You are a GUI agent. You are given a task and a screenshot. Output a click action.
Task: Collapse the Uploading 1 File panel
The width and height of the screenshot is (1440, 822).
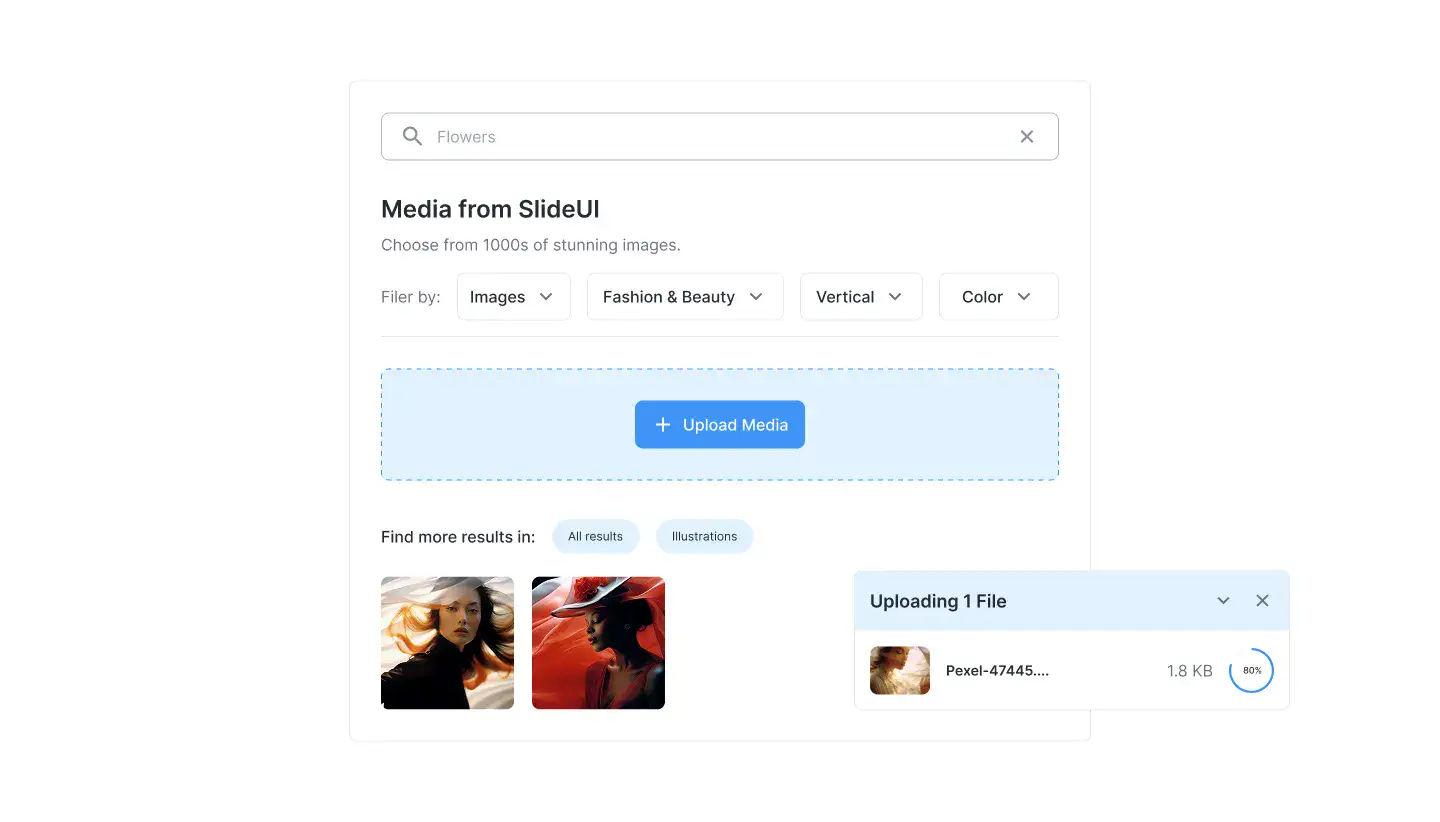[x=1223, y=601]
